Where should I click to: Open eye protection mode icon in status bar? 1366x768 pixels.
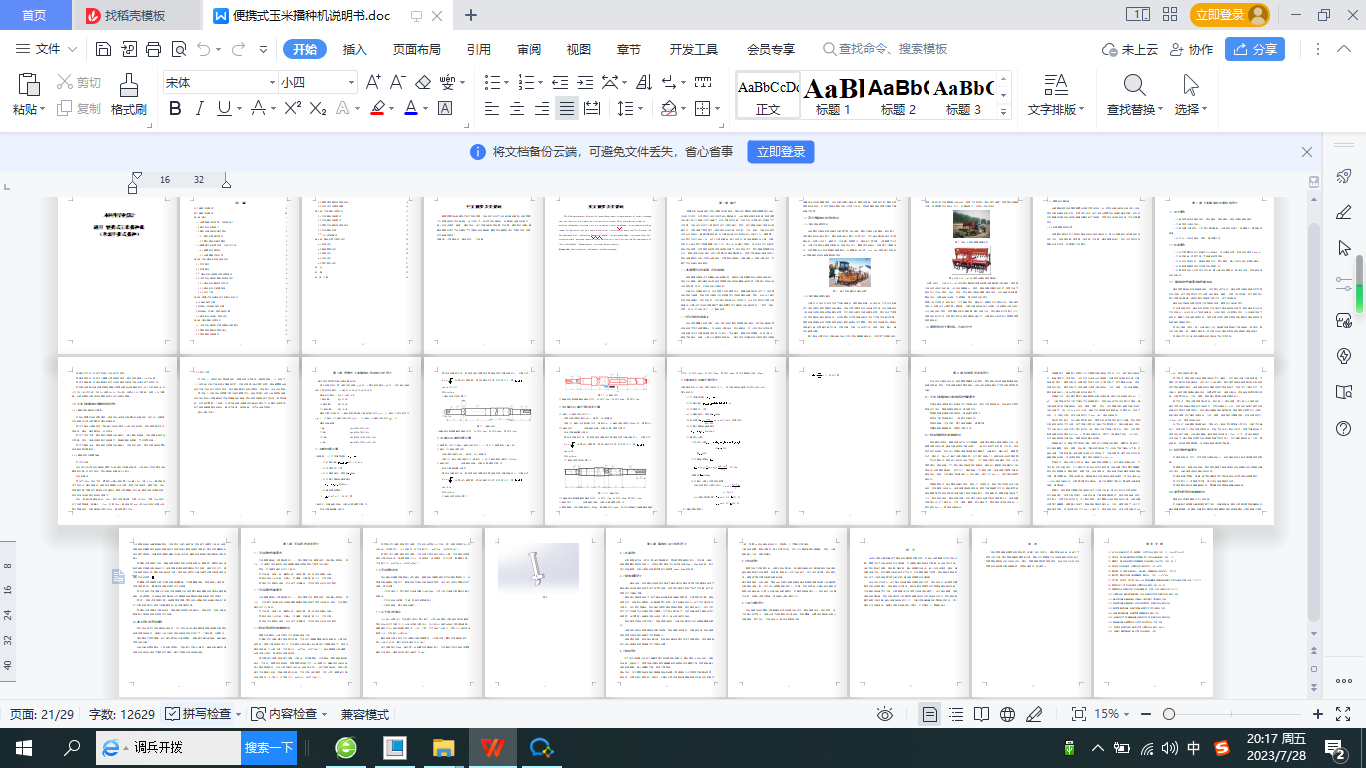pos(885,714)
